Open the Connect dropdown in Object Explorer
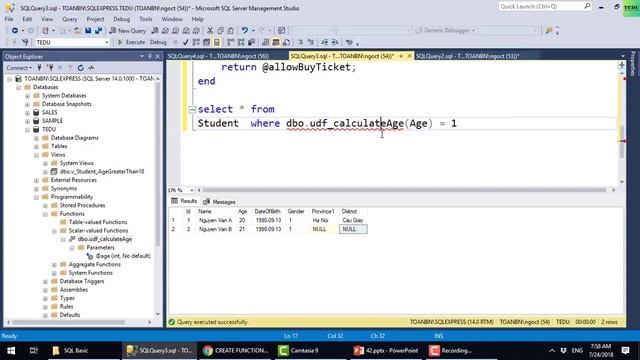This screenshot has width=640, height=360. [19, 68]
